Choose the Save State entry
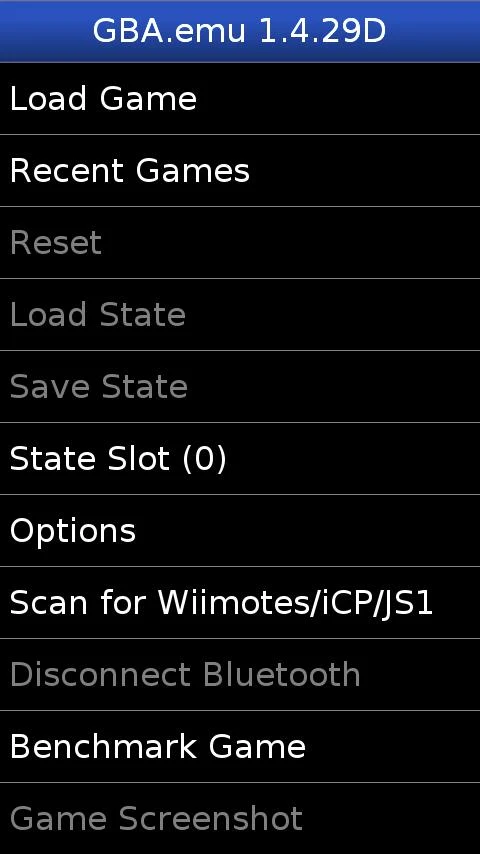The width and height of the screenshot is (480, 854). (240, 386)
